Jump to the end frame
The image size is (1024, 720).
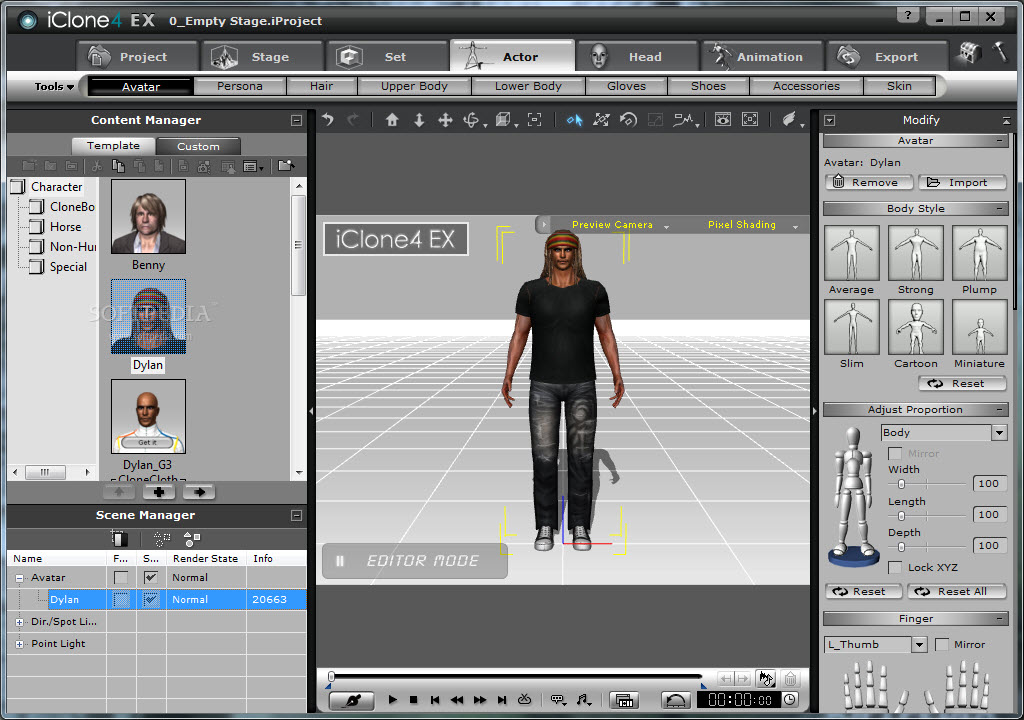(502, 700)
